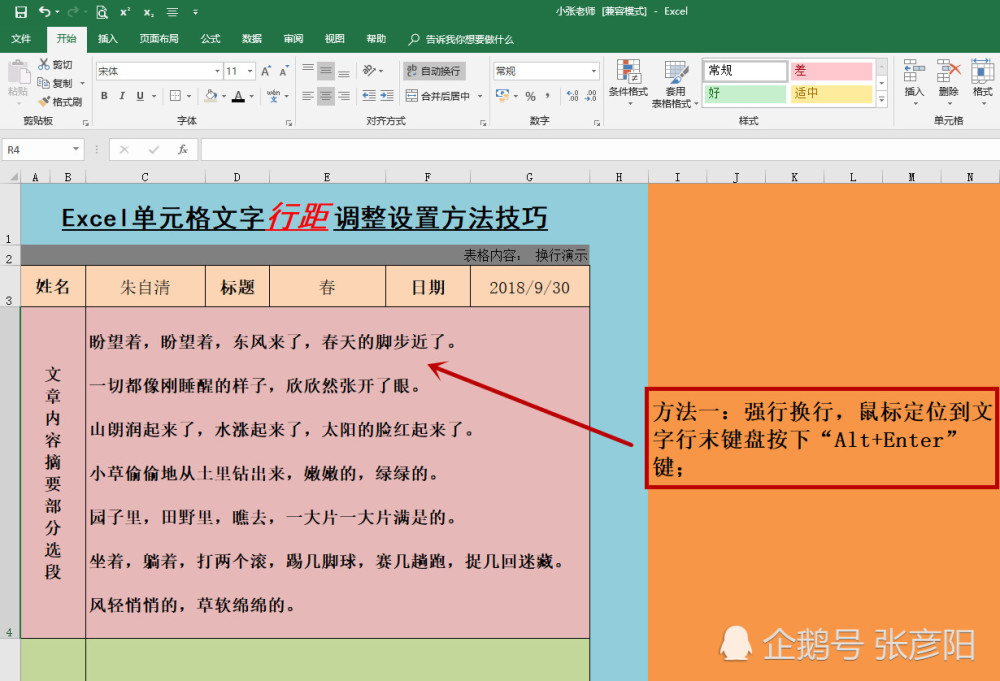The width and height of the screenshot is (1000, 681).
Task: Open the 套用表格格式 table format menu
Action: click(675, 83)
